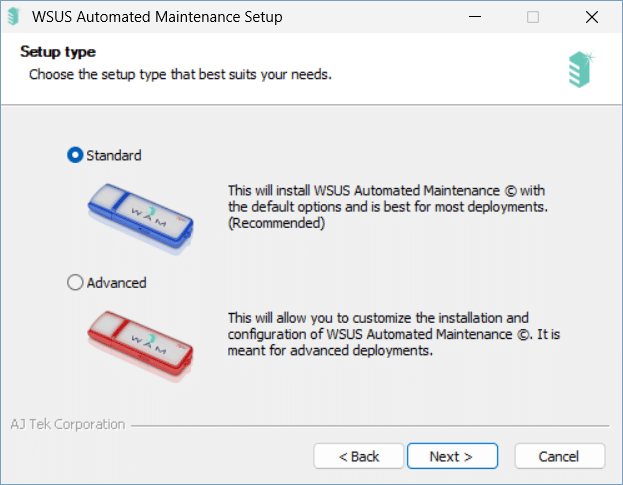Click the teal server logo in header
This screenshot has width=623, height=485.
tap(580, 70)
